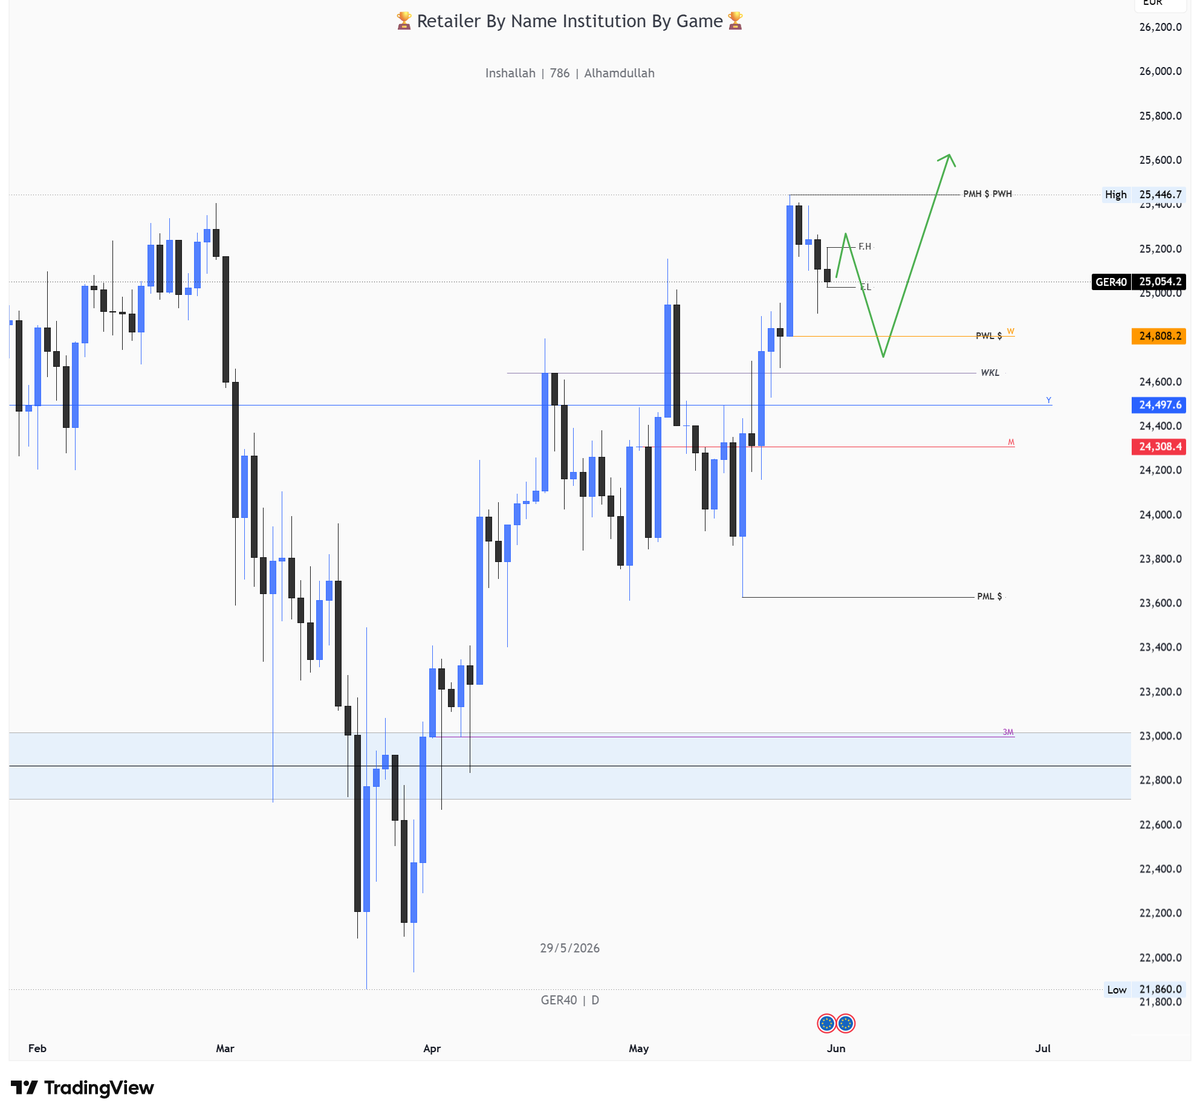This screenshot has width=1200, height=1115.
Task: Click the blue 24,497.6 price tag
Action: pyautogui.click(x=1159, y=405)
